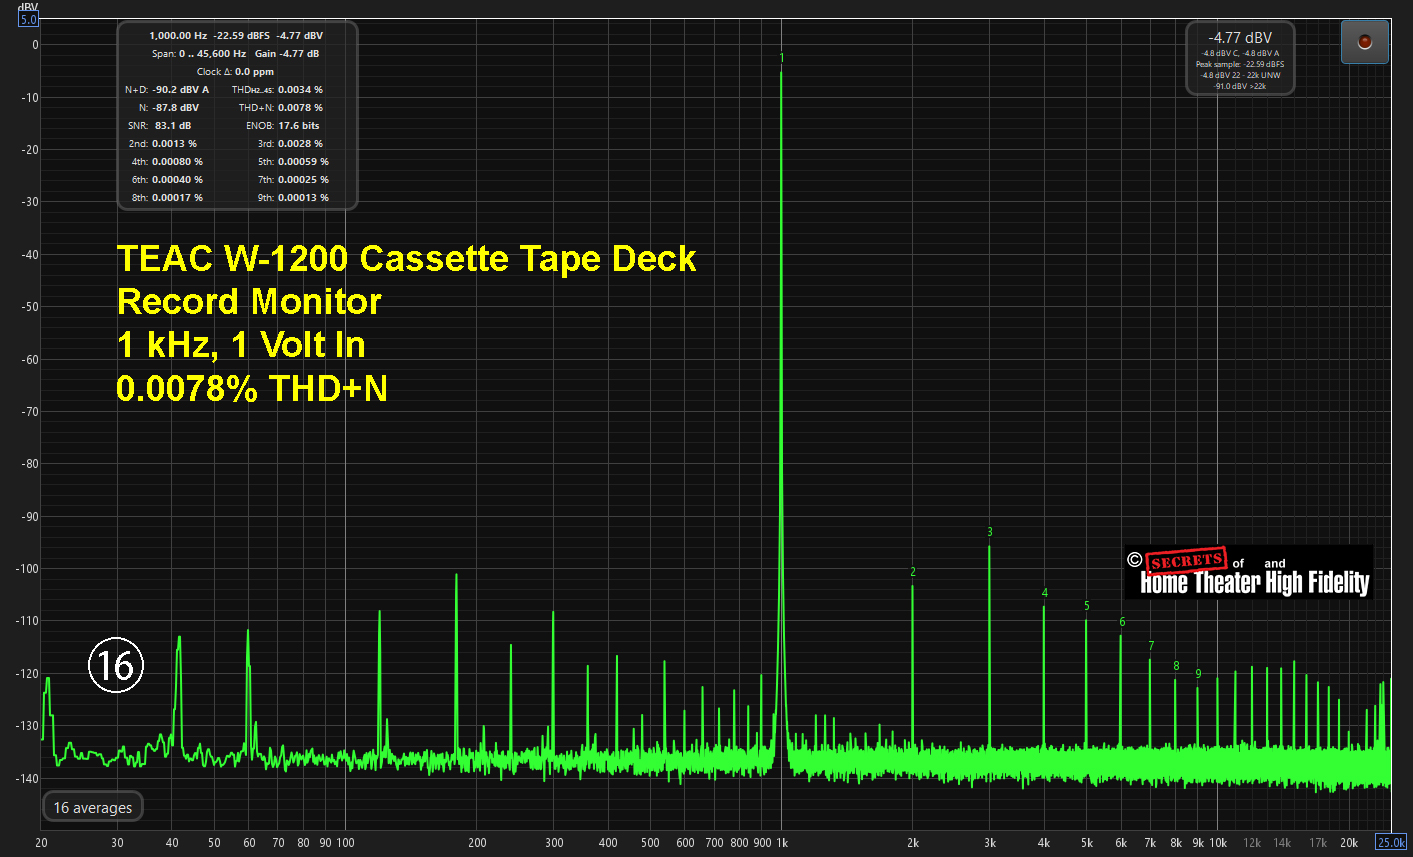The width and height of the screenshot is (1413, 857).
Task: Click the 100 frequency axis label
Action: [x=345, y=843]
